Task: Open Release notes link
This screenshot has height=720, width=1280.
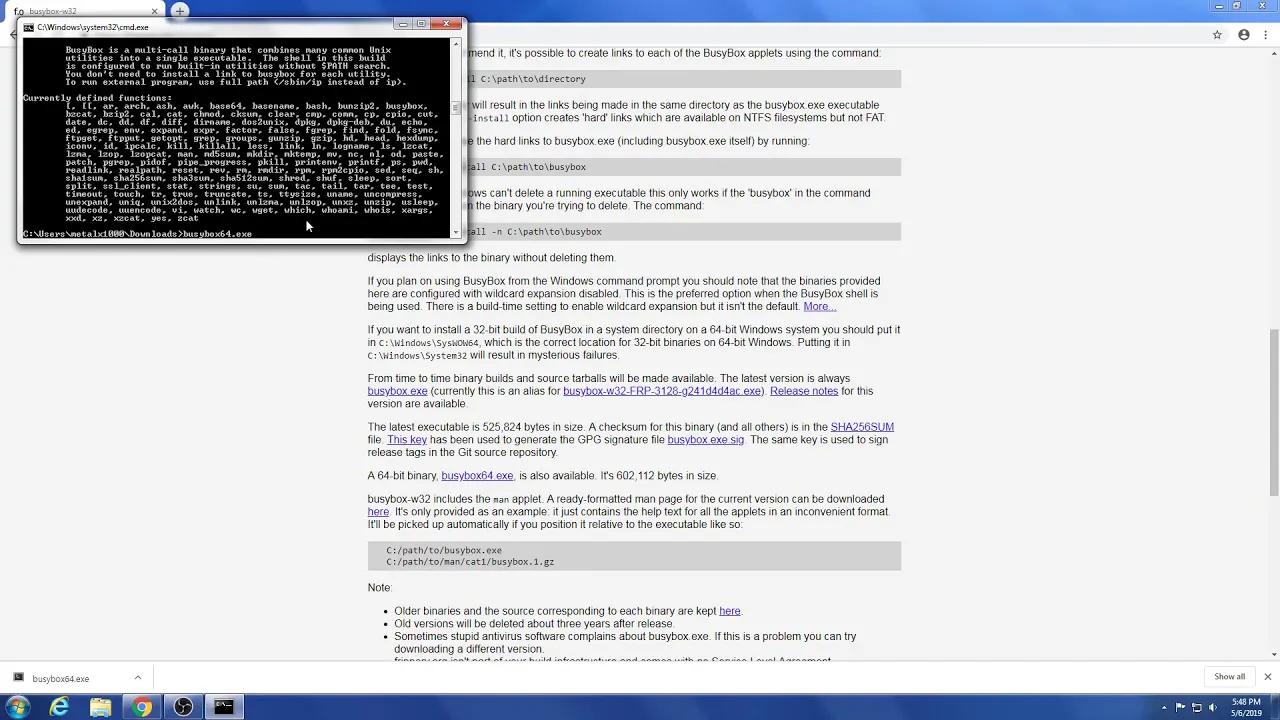Action: pos(804,391)
